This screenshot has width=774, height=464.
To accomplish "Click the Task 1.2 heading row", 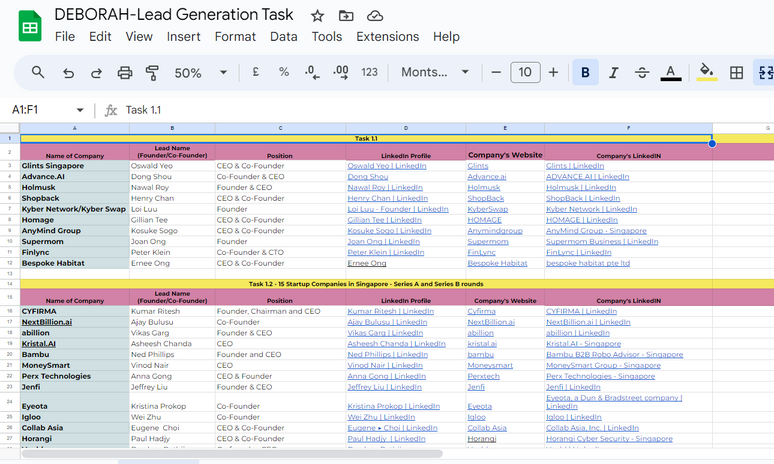I will tap(366, 284).
